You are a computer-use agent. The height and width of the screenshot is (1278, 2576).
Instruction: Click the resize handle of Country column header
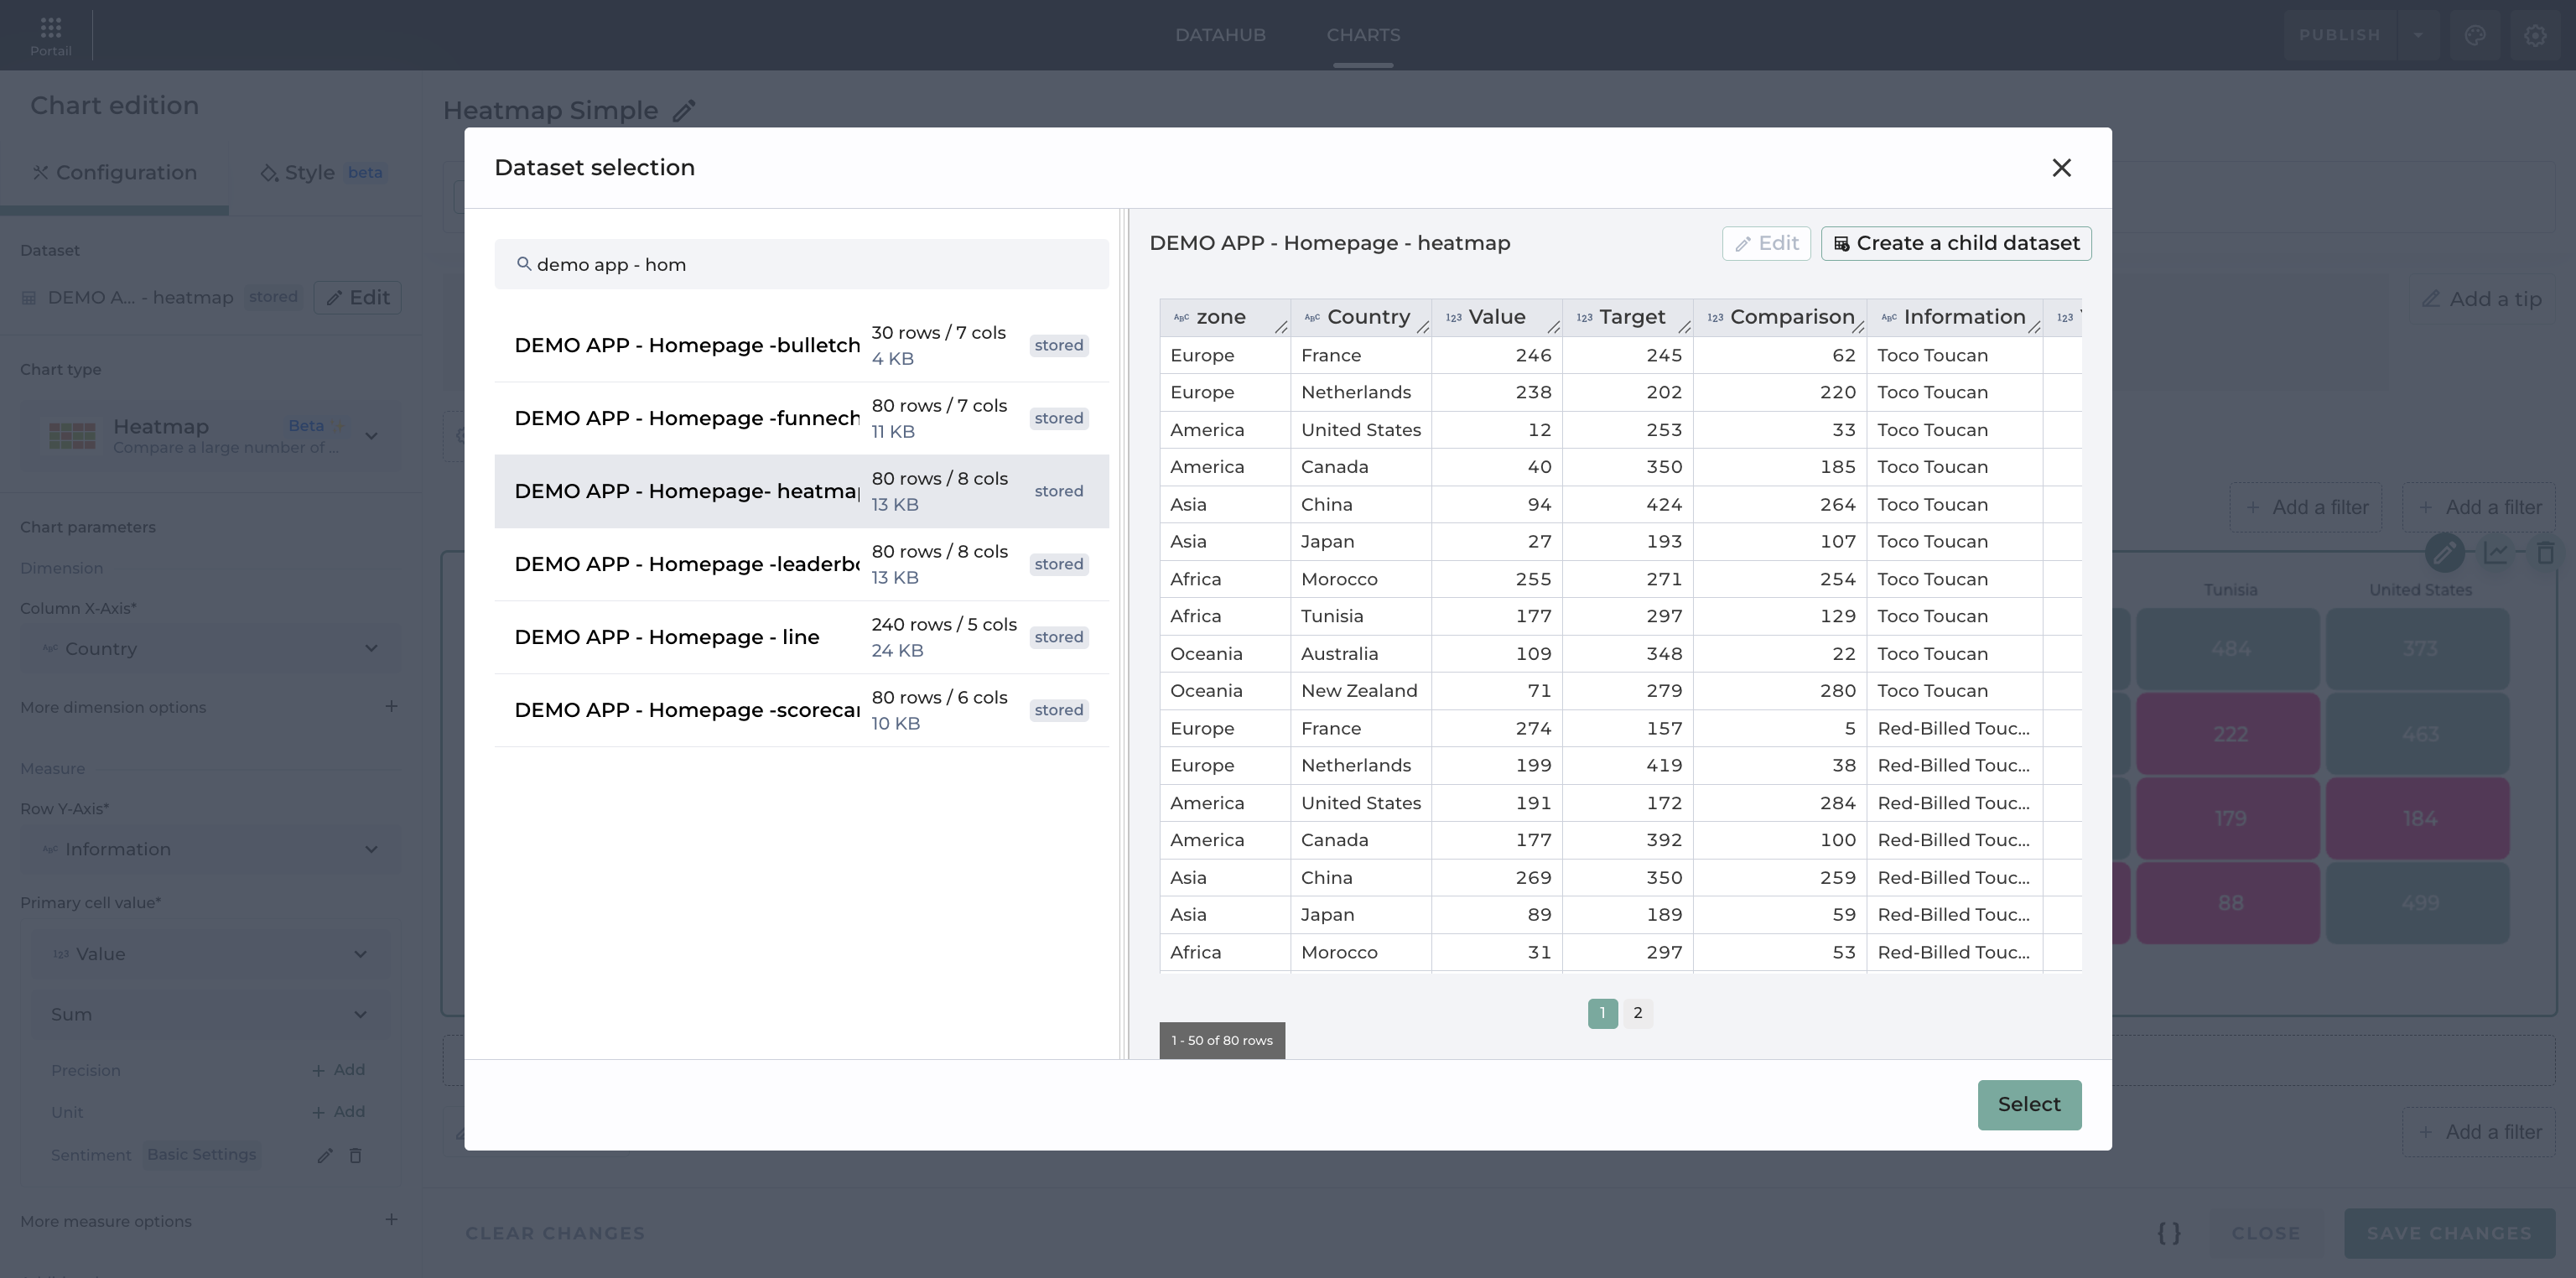(1423, 327)
